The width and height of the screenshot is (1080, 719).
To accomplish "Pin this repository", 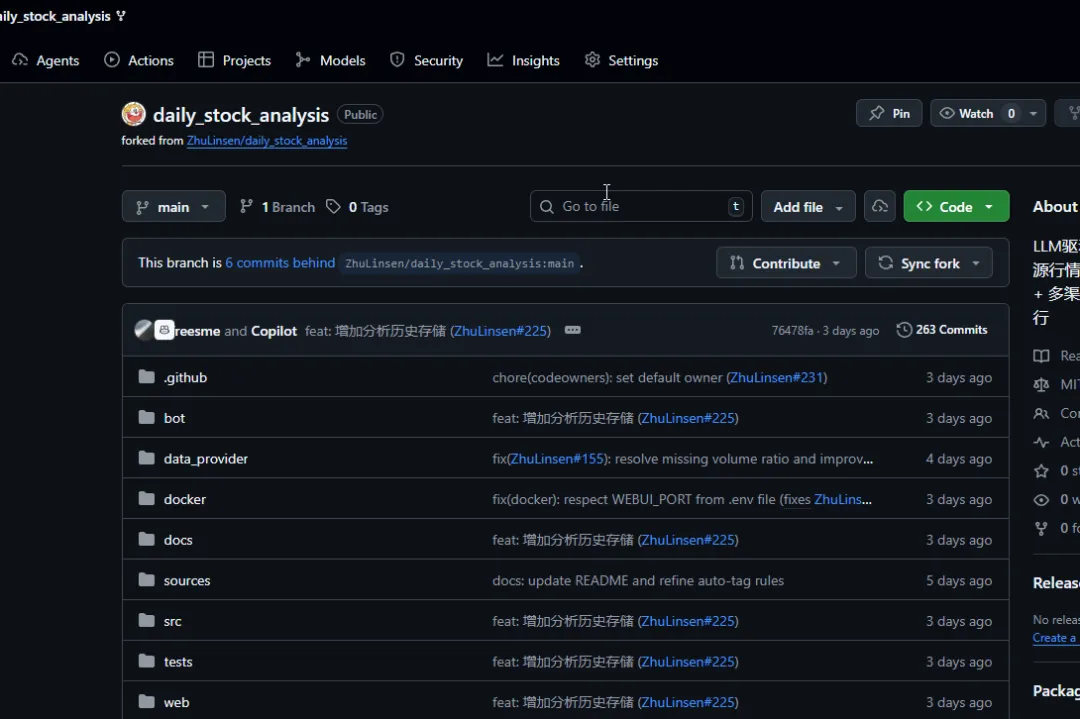I will pos(889,114).
